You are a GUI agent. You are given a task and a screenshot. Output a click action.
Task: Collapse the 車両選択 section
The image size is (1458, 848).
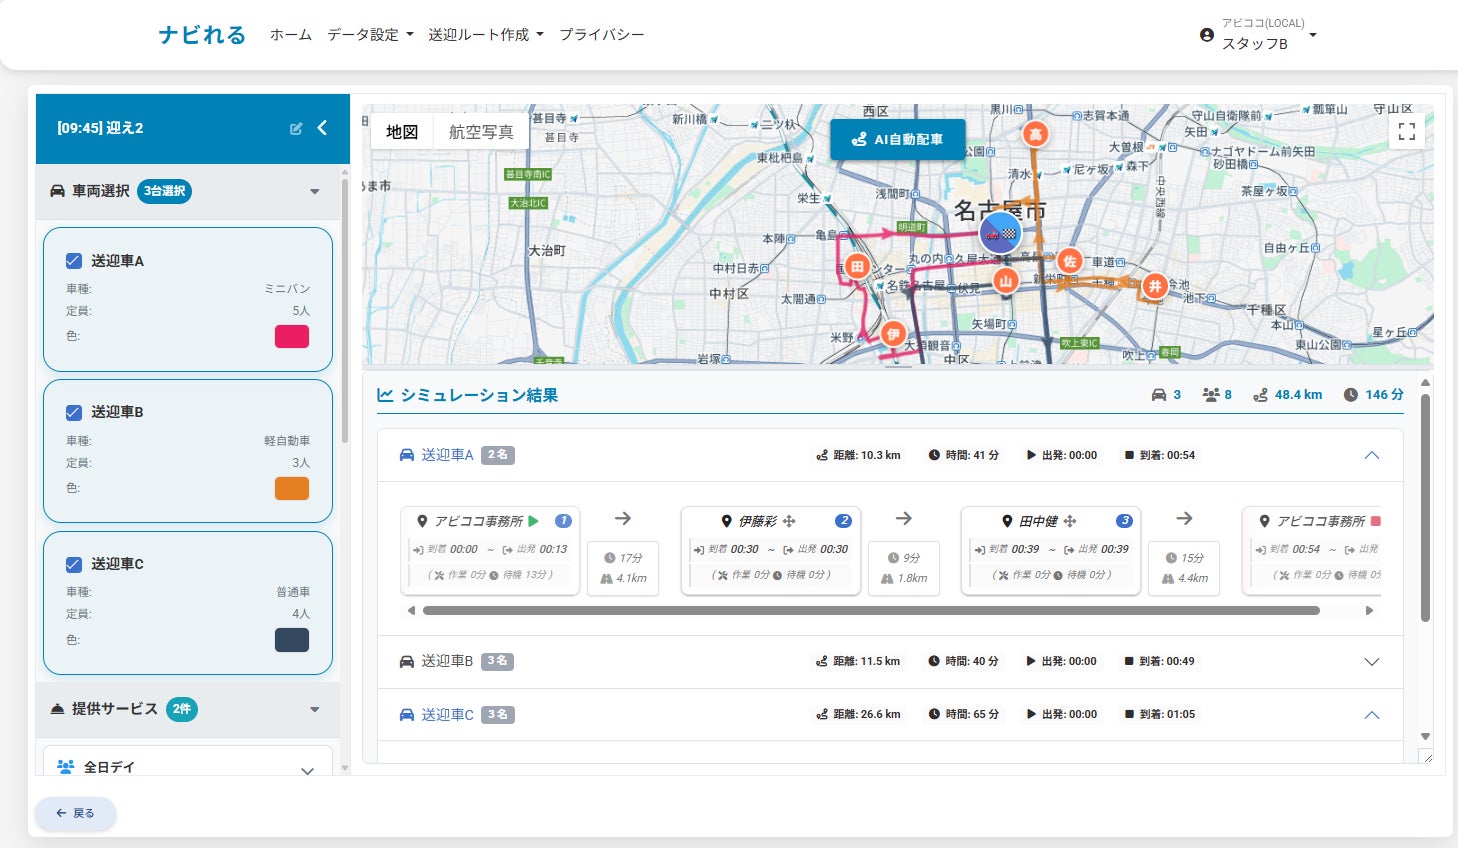[315, 191]
